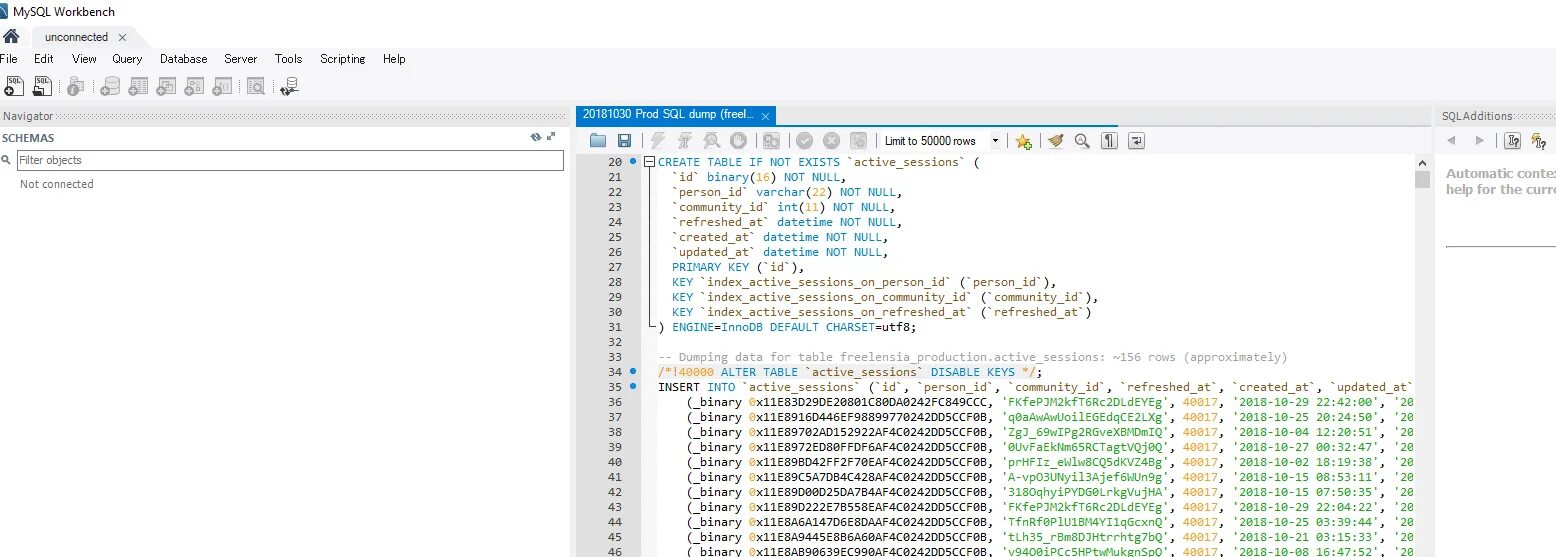Open the Edit menu
This screenshot has height=557, width=1556.
point(44,59)
